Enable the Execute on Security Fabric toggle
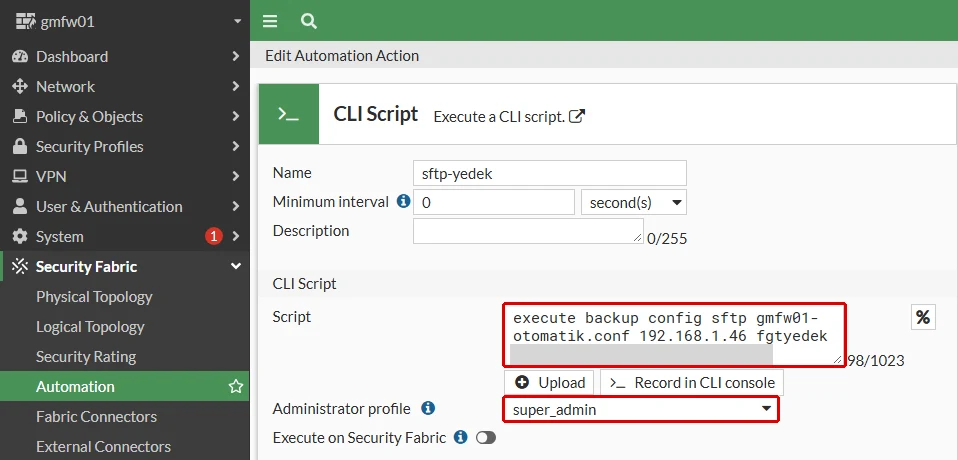958x460 pixels. coord(486,437)
